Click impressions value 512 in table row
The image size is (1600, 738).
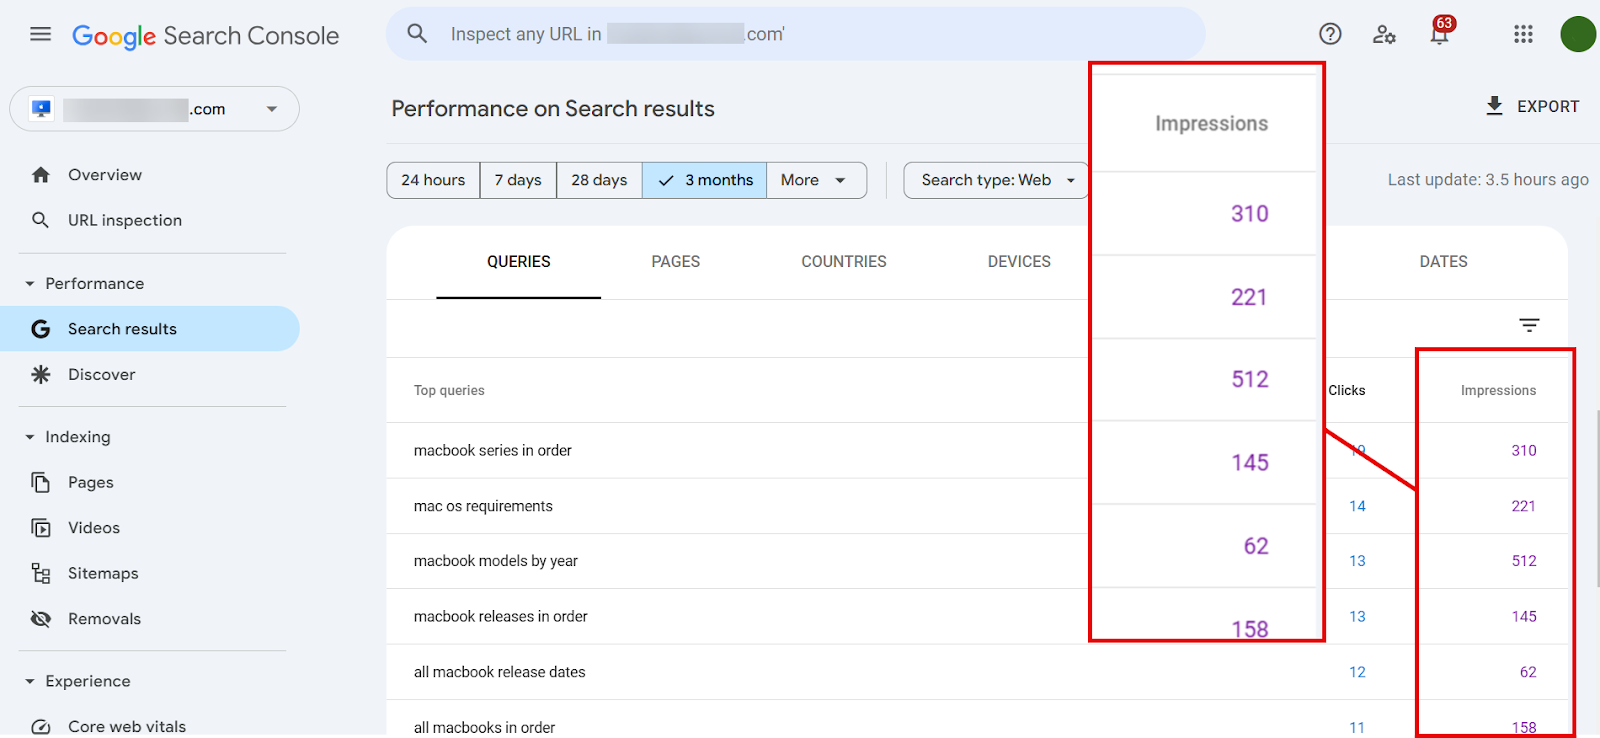click(1524, 561)
